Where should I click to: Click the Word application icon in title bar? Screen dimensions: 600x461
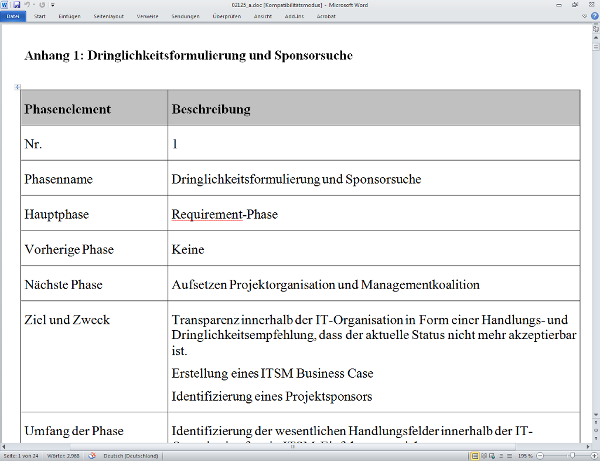(x=5, y=5)
